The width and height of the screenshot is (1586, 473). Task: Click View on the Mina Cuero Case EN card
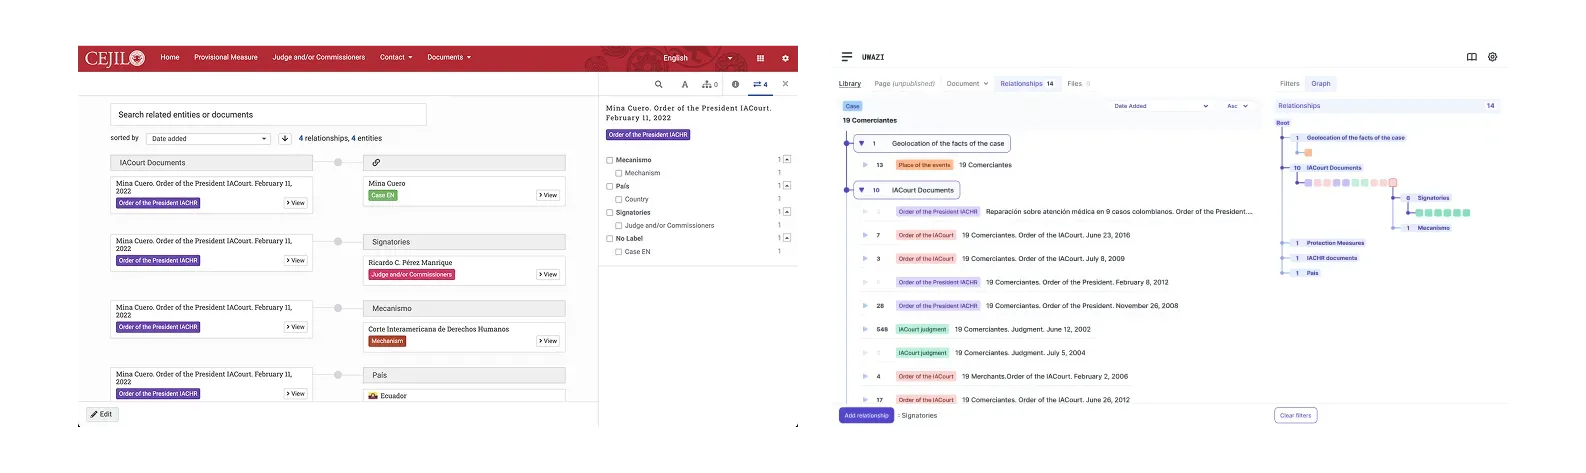[548, 195]
